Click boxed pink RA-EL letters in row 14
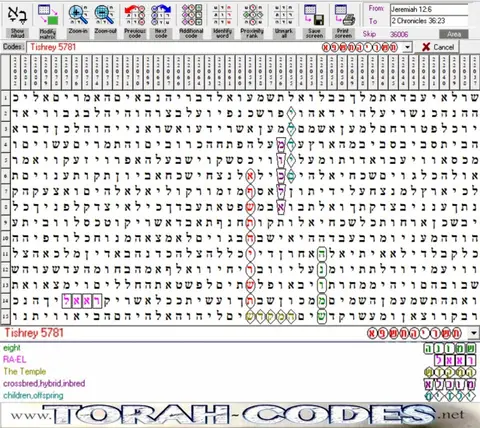The image size is (480, 428). [x=82, y=301]
